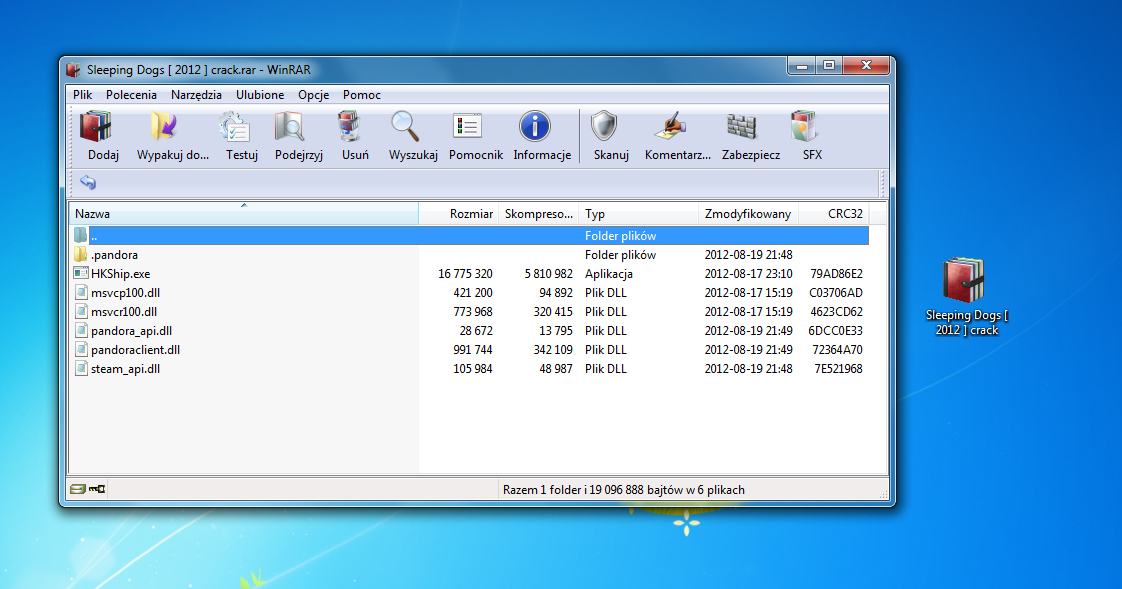Click the Wypakuj do... extract icon
1122x589 pixels.
[x=165, y=127]
